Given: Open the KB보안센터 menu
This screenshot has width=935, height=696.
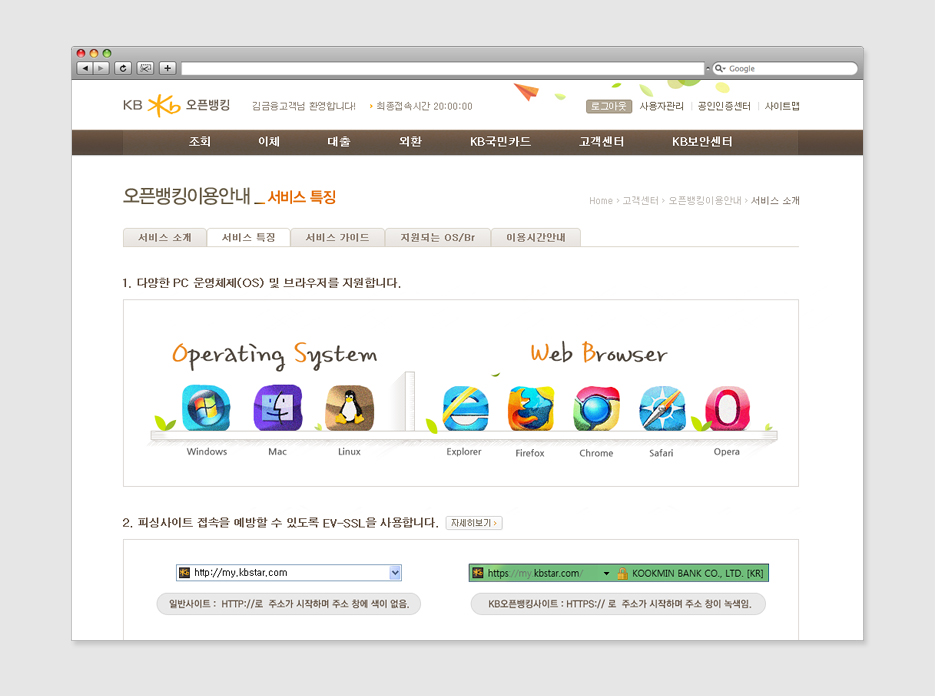Looking at the screenshot, I should [702, 141].
